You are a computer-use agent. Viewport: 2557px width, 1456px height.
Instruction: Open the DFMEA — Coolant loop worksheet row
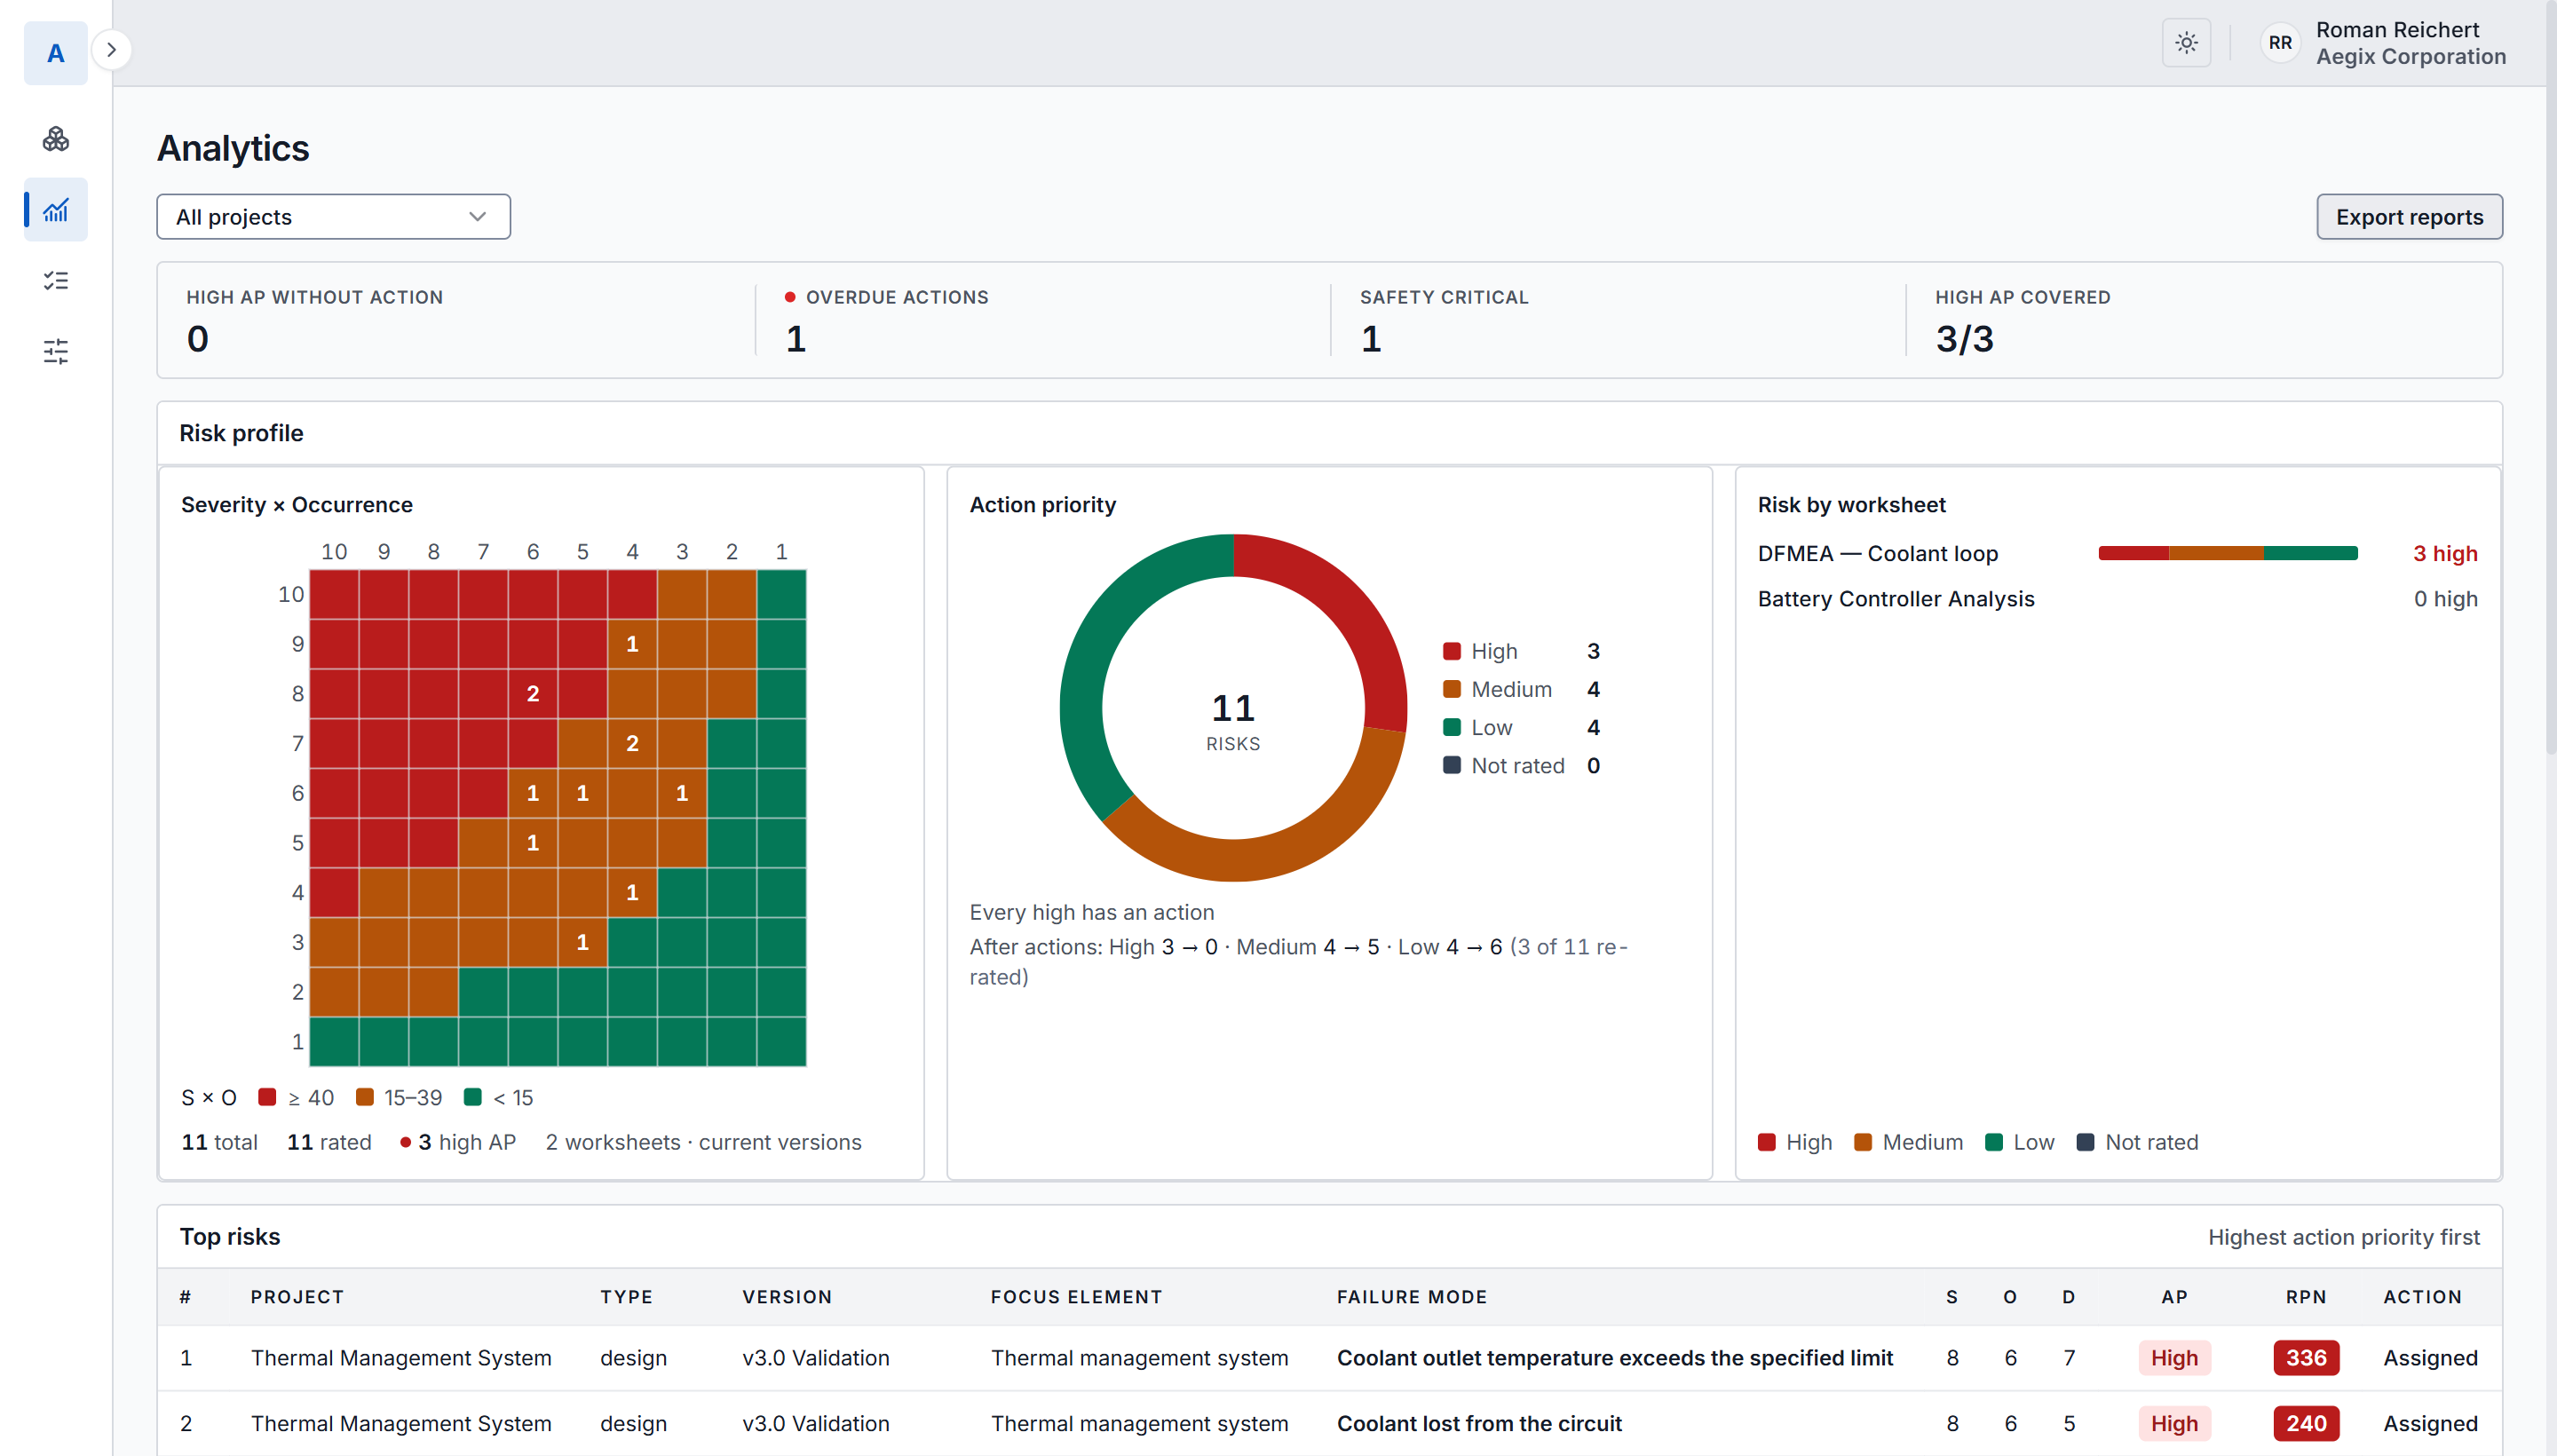pyautogui.click(x=2117, y=553)
